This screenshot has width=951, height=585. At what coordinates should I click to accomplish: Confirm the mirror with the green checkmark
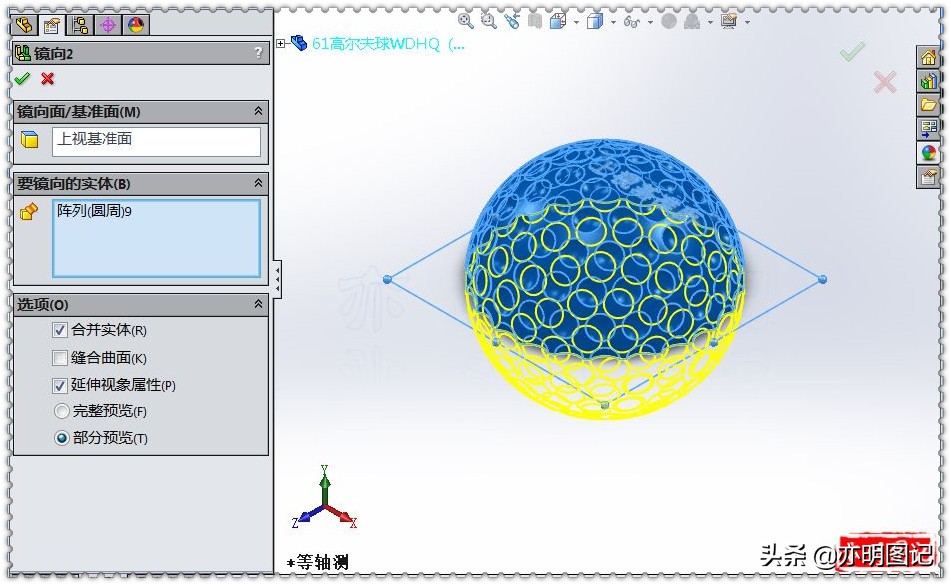click(21, 79)
